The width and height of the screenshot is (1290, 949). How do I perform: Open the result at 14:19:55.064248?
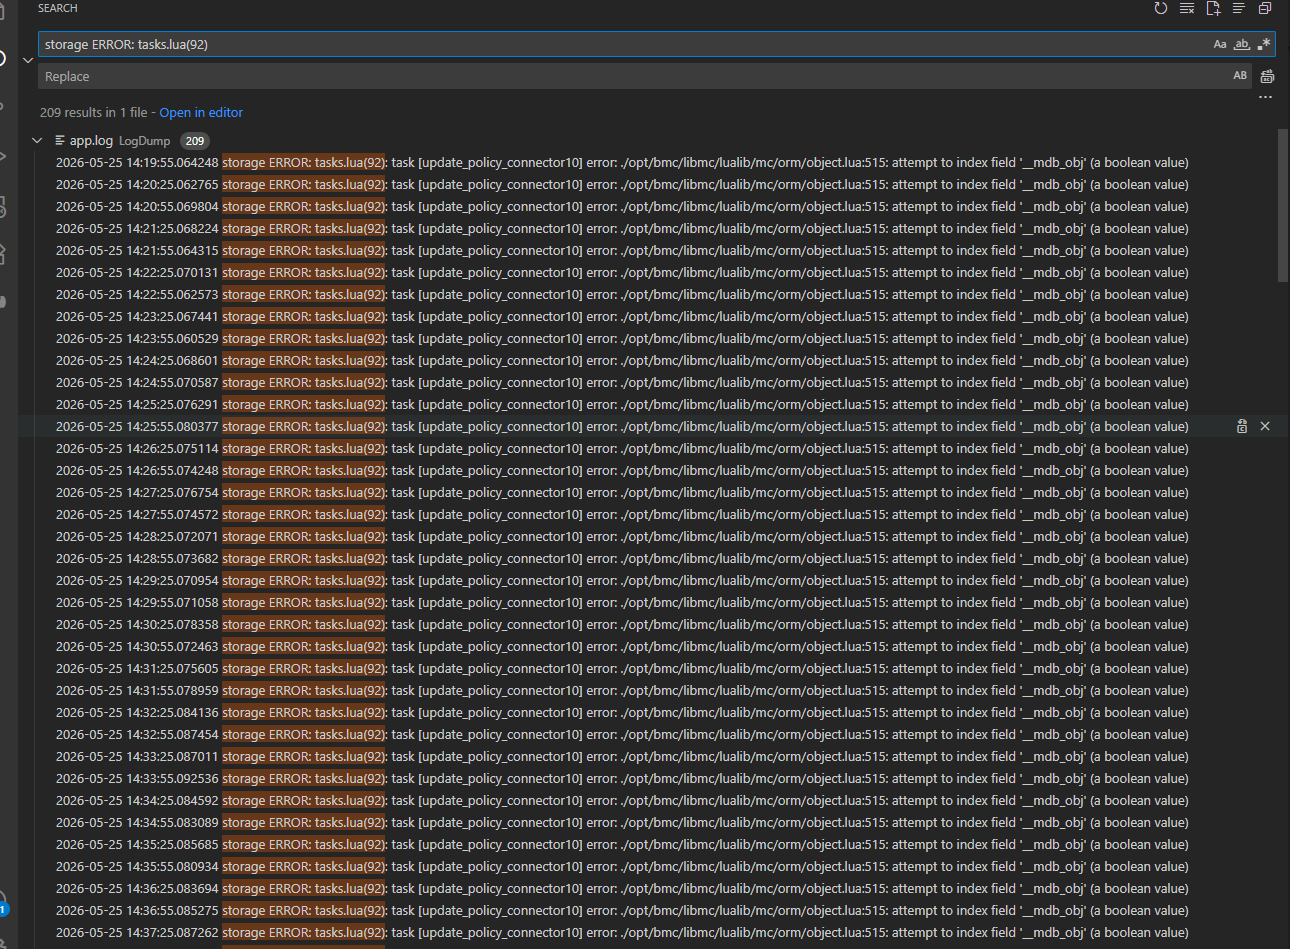(622, 162)
